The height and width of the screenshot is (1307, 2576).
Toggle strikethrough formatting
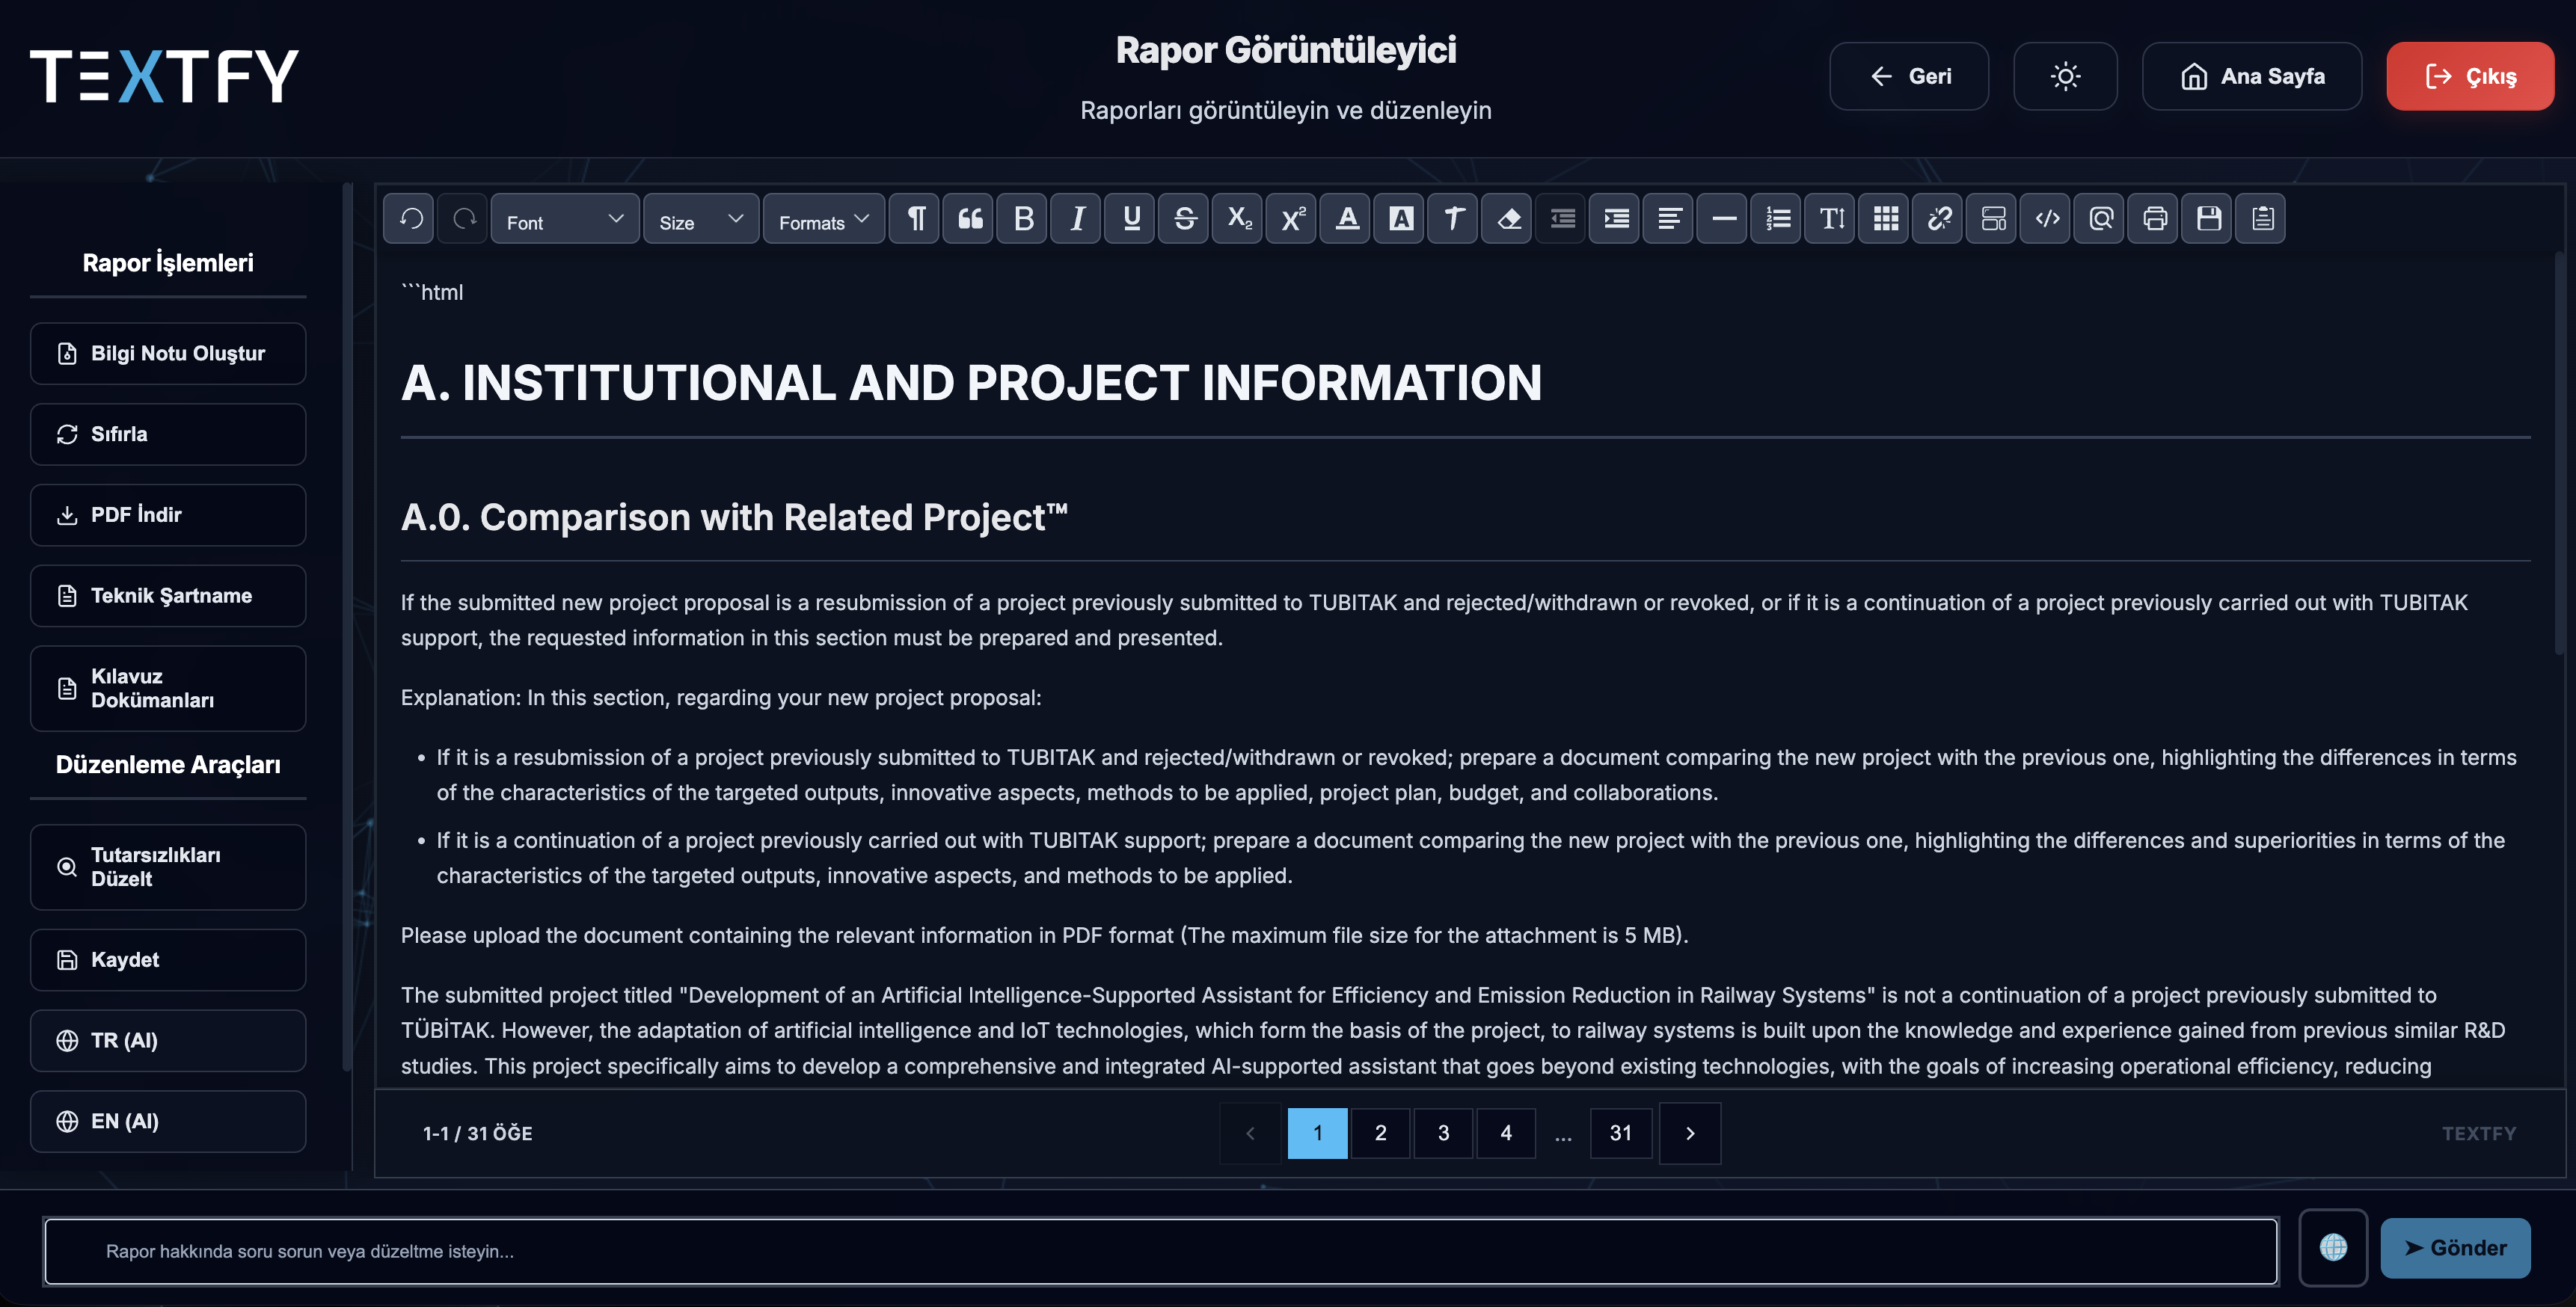coord(1185,218)
